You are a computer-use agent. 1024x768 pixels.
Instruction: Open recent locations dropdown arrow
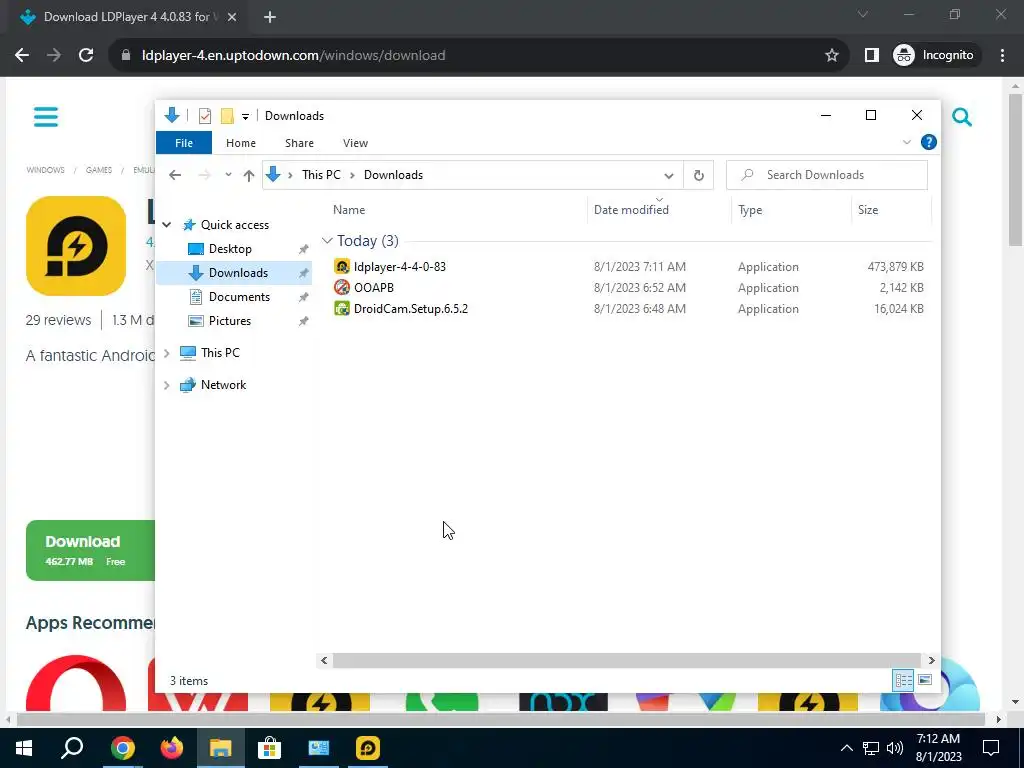tap(228, 175)
